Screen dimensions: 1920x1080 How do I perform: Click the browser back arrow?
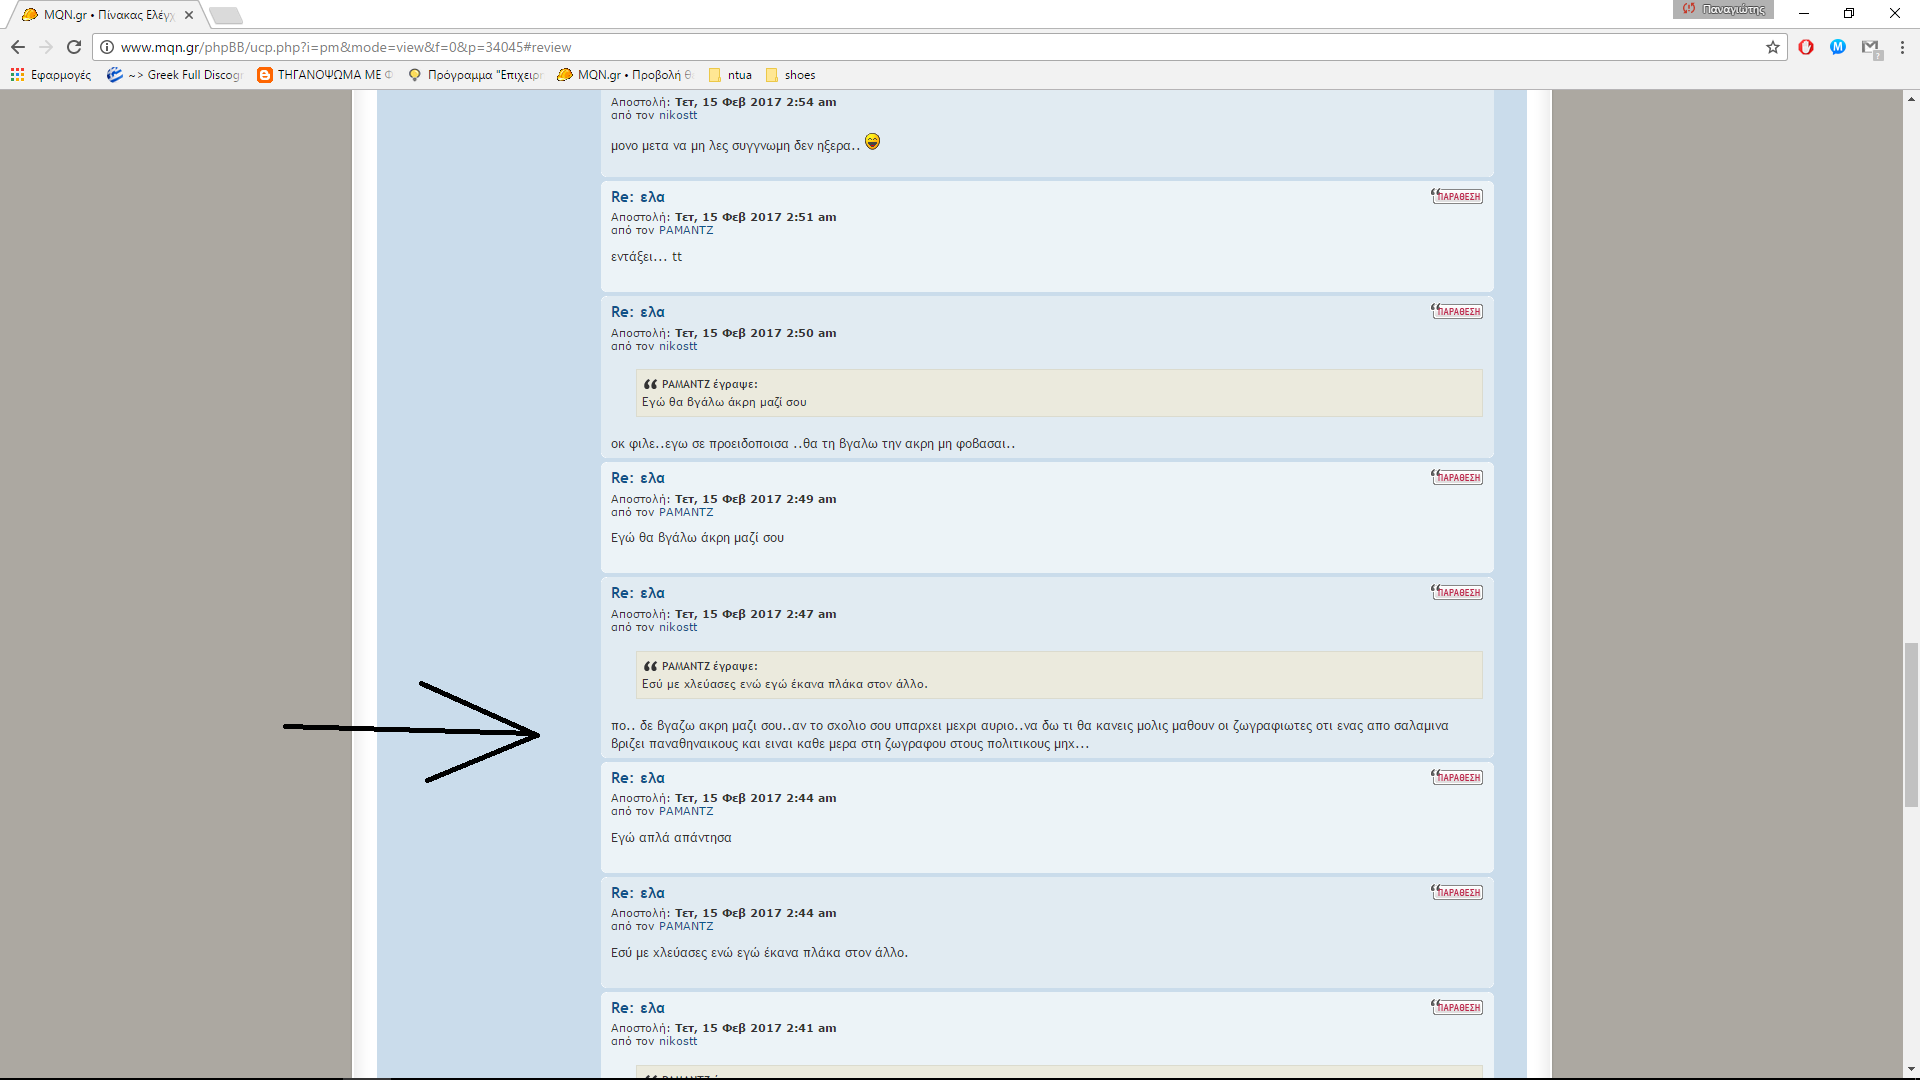pos(18,47)
